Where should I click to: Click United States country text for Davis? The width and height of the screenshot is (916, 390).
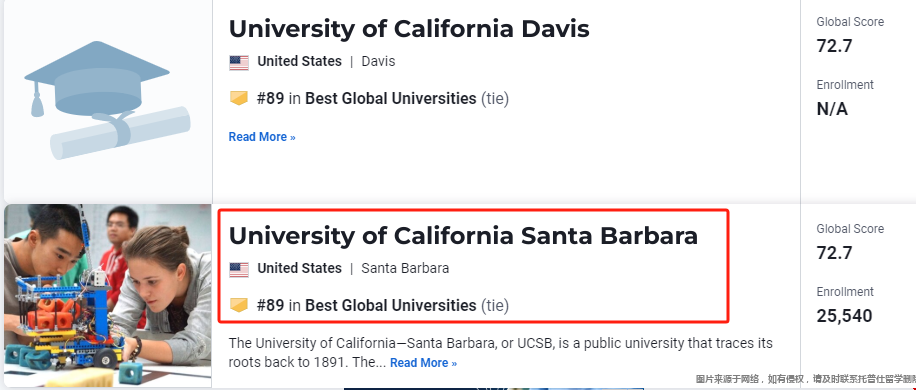click(299, 61)
